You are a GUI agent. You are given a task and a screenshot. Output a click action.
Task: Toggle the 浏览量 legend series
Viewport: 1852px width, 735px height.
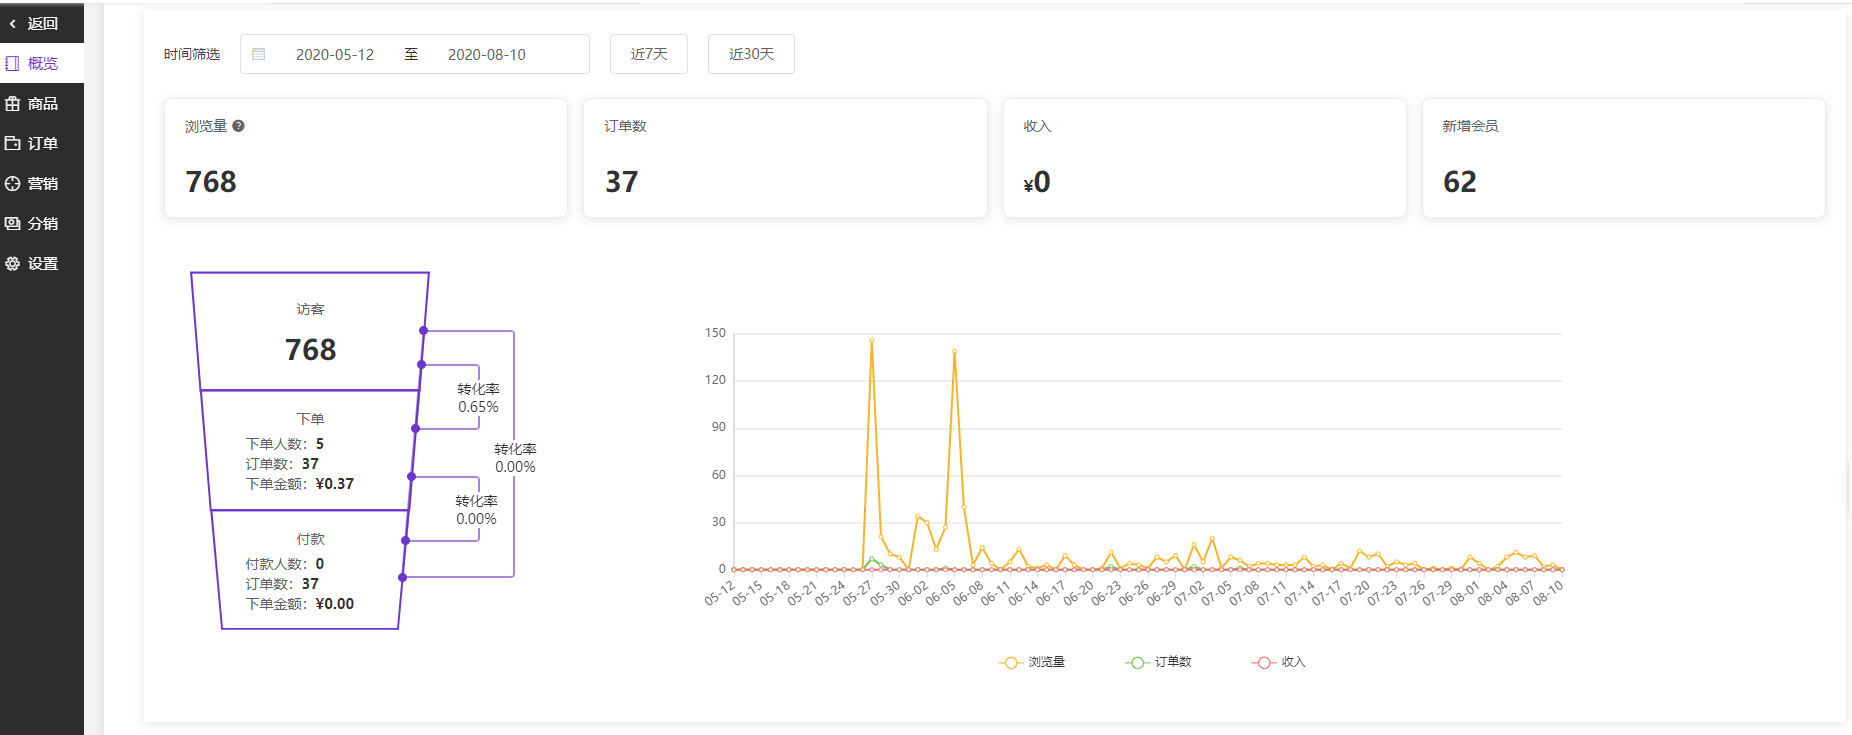pyautogui.click(x=1032, y=662)
